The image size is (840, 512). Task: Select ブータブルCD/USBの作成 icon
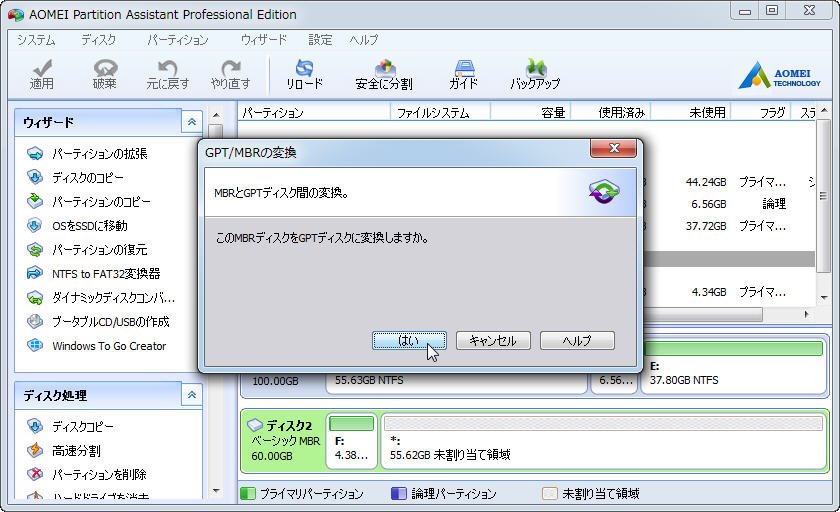[35, 321]
